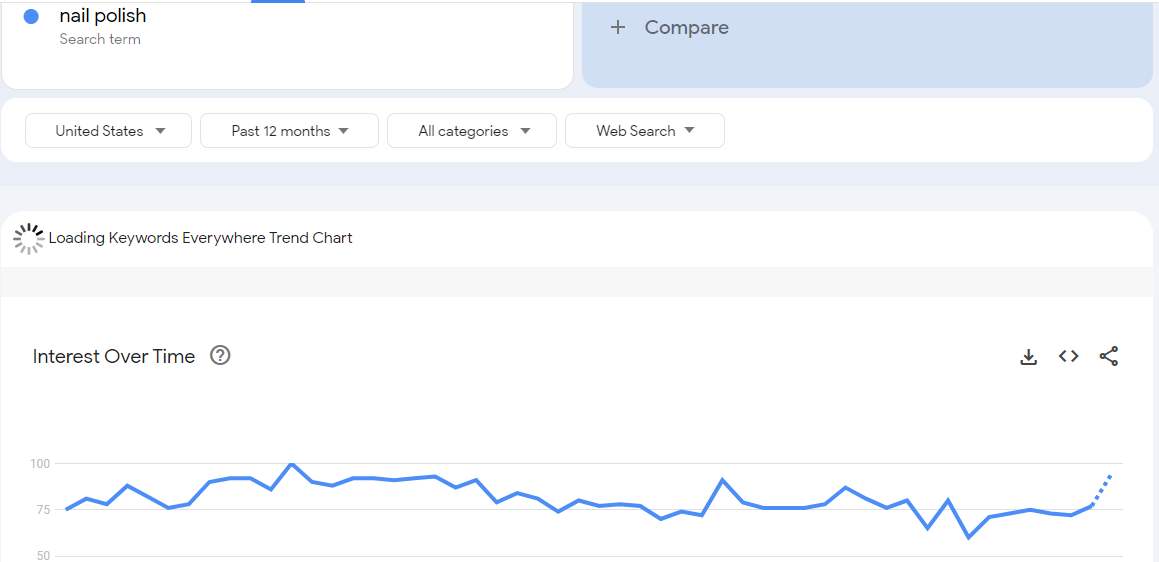Click the Search term label
1159x562 pixels.
coord(100,39)
